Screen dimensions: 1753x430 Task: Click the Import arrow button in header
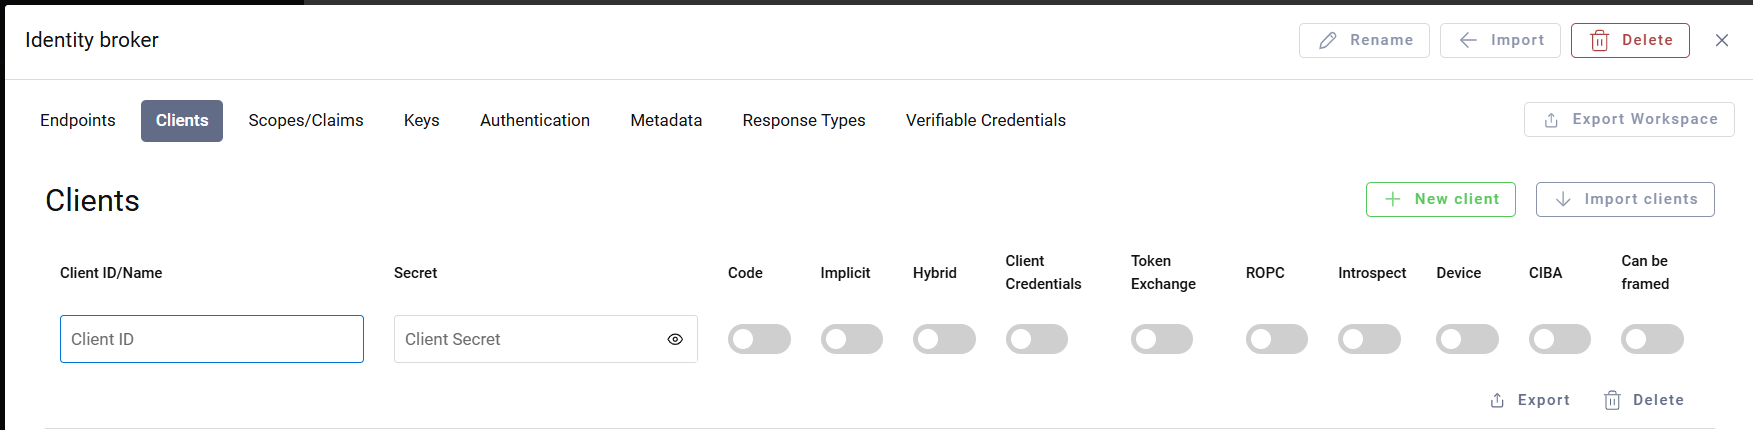pos(1500,40)
